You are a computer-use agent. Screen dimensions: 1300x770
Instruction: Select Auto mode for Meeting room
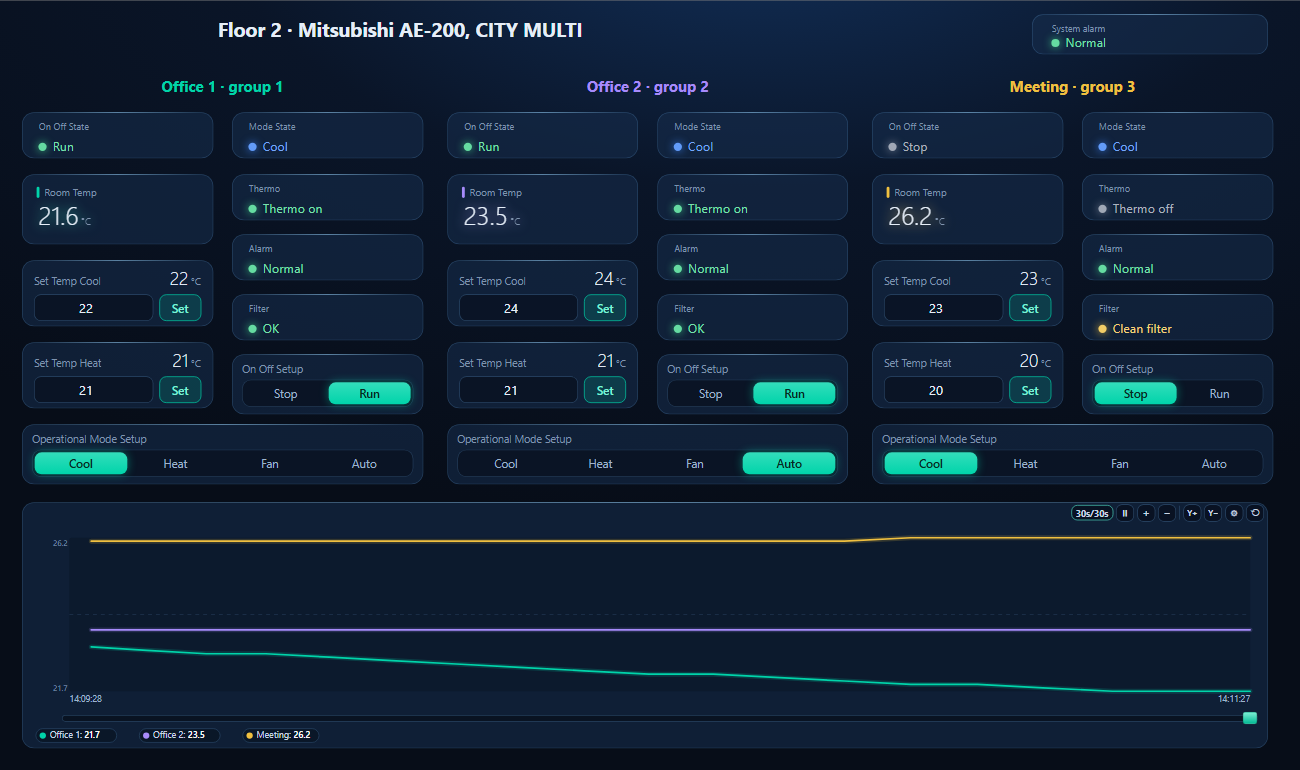click(1214, 463)
